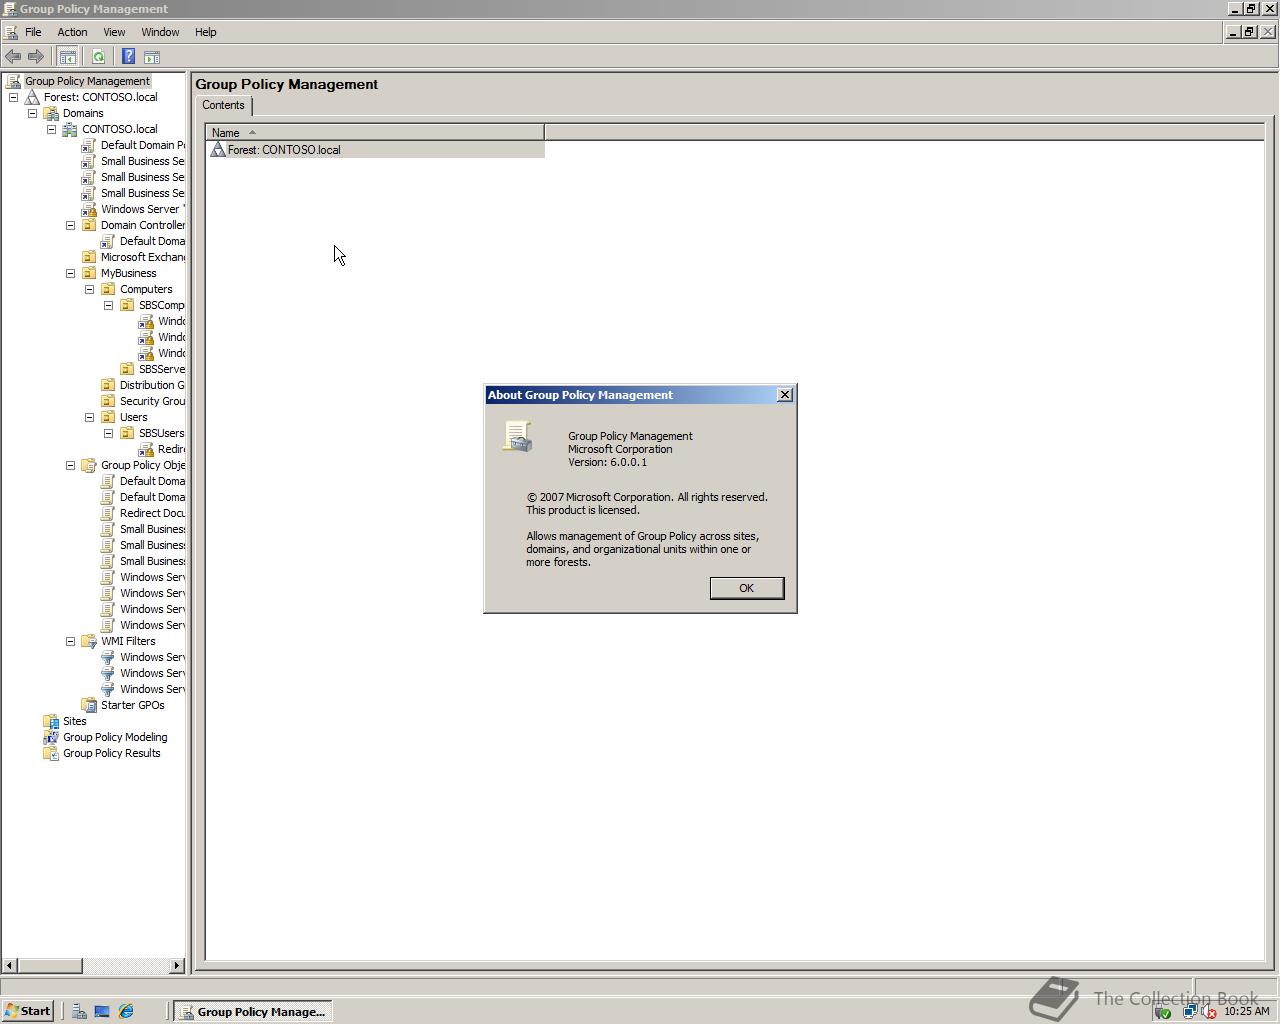Click the Security Groups OU folder icon
The height and width of the screenshot is (1024, 1280).
tap(108, 401)
